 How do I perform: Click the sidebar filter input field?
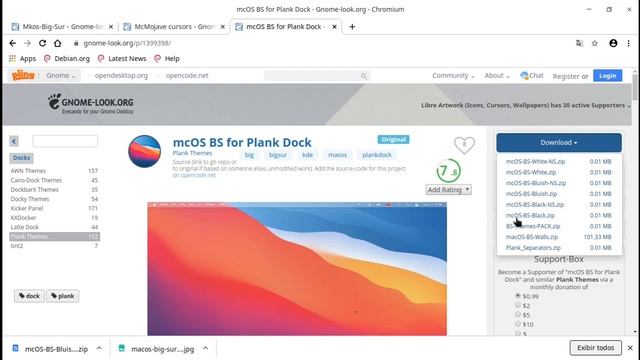pyautogui.click(x=65, y=141)
